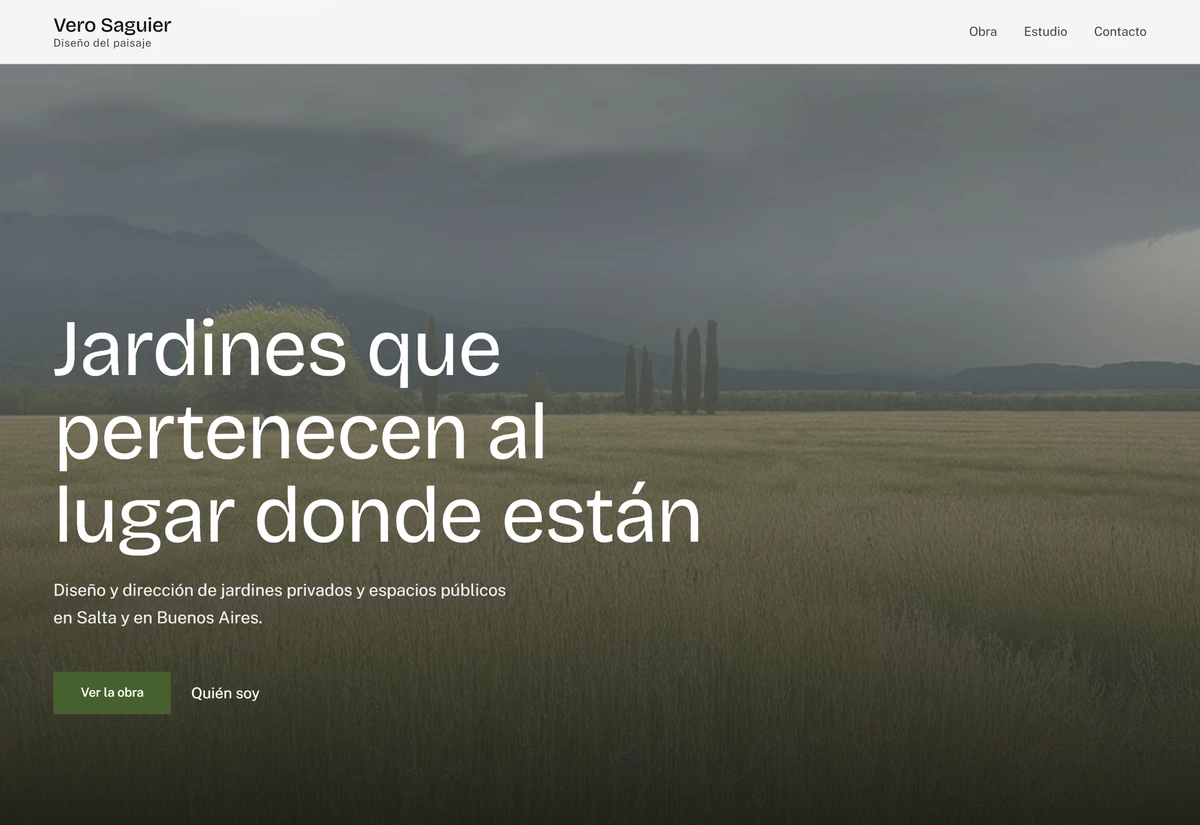
Task: Click the 'Diseño del paisaje' tagline
Action: point(102,44)
